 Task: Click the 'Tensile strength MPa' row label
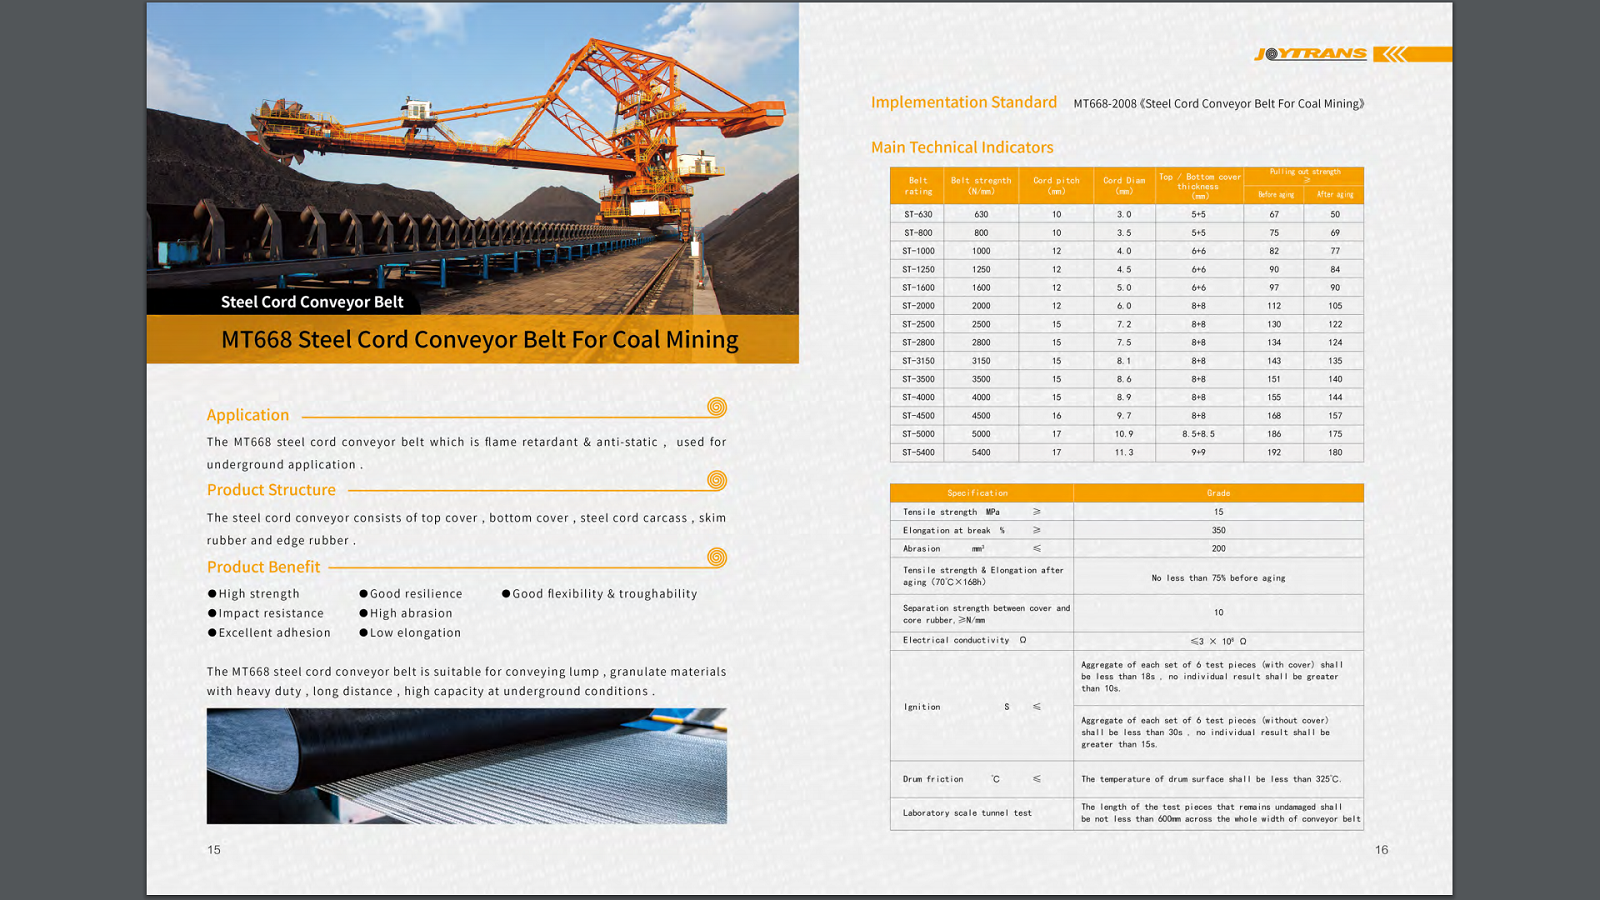click(951, 512)
